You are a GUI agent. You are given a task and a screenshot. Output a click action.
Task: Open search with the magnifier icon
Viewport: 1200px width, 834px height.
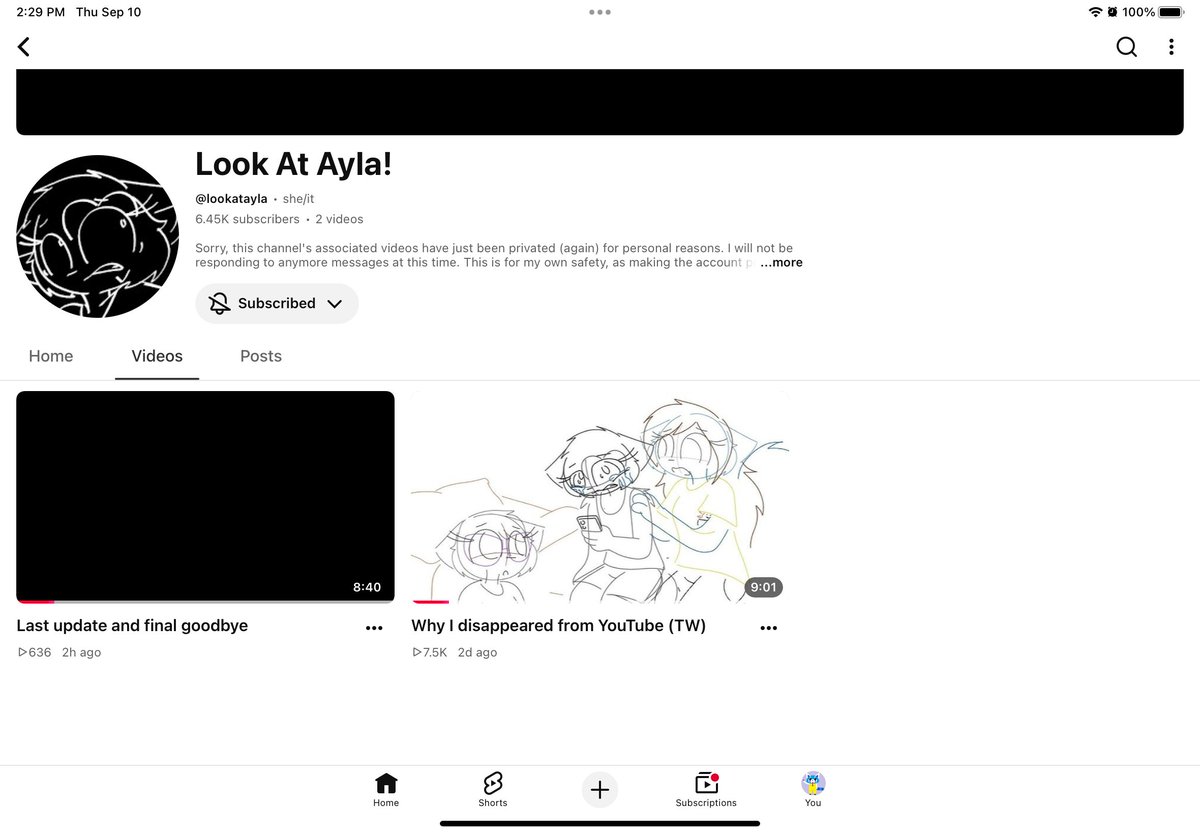pyautogui.click(x=1126, y=47)
